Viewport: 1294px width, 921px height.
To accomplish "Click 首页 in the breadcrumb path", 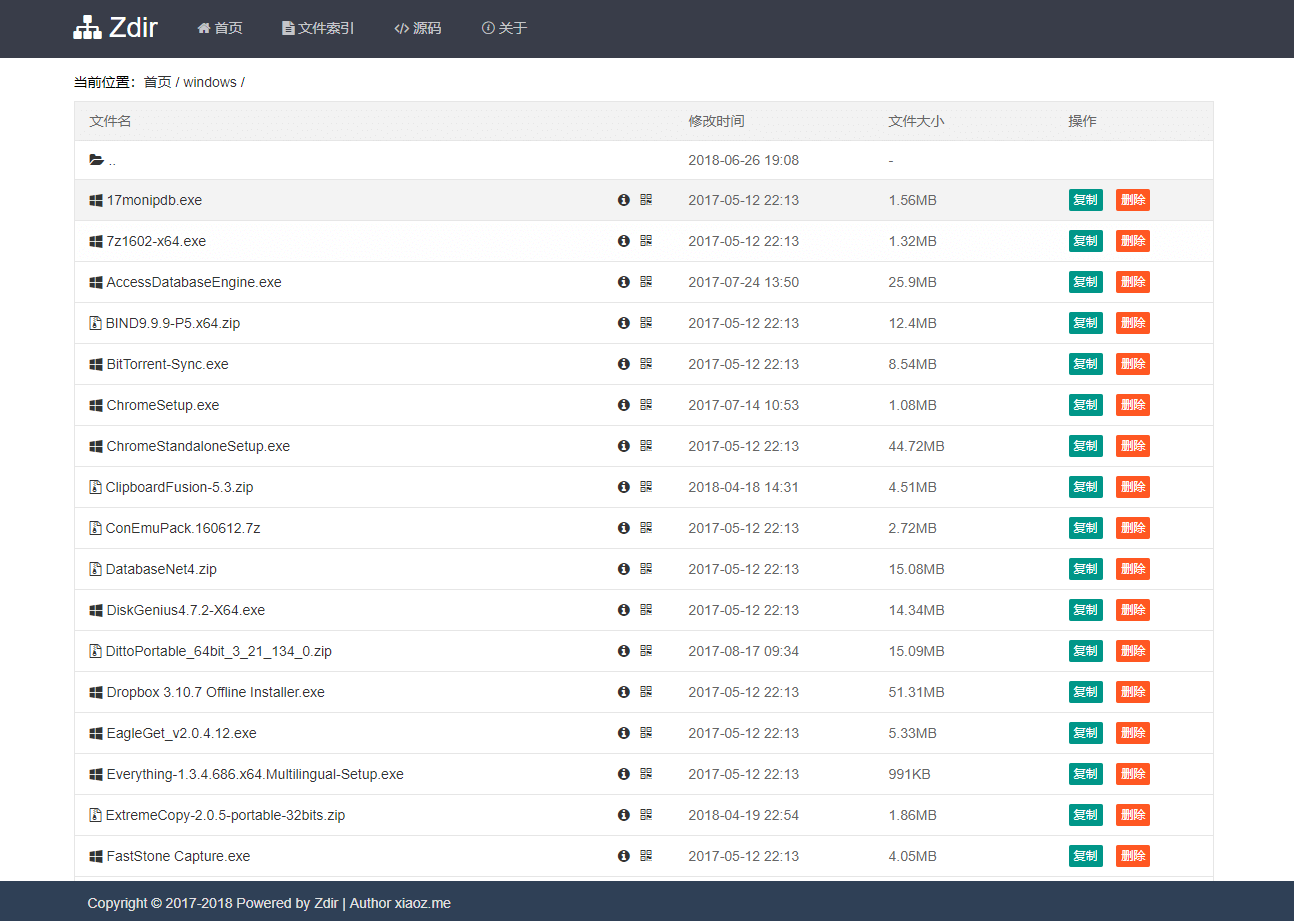I will (x=157, y=82).
